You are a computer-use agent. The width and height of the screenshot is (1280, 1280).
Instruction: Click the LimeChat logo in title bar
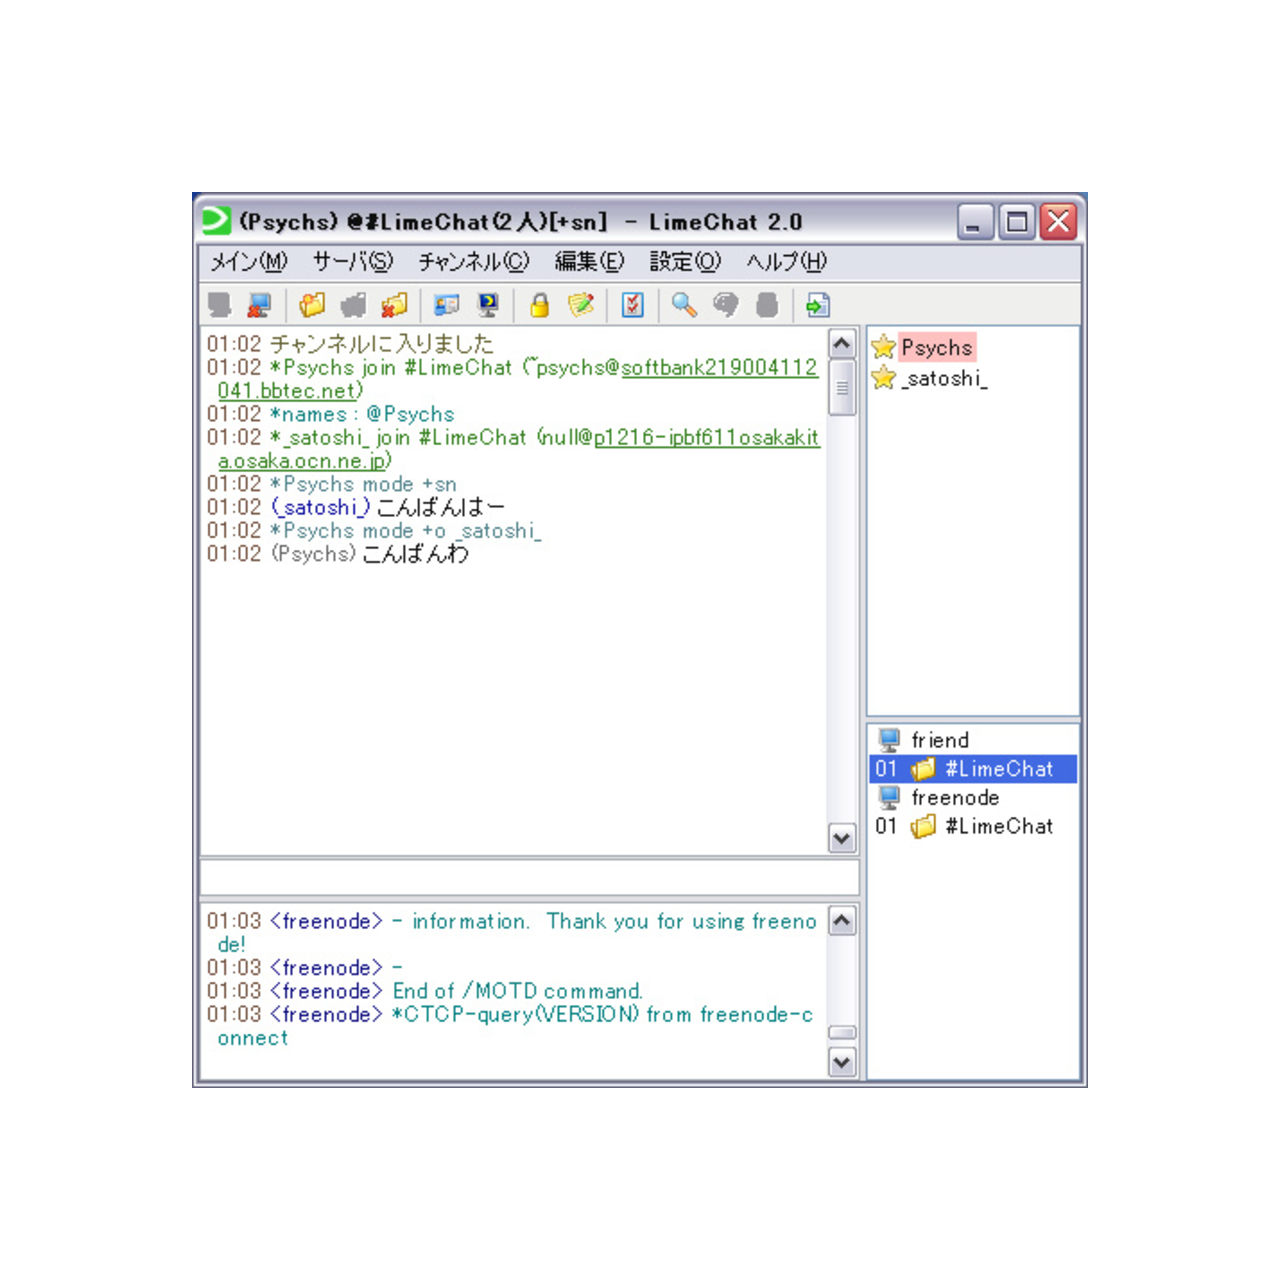(x=216, y=220)
